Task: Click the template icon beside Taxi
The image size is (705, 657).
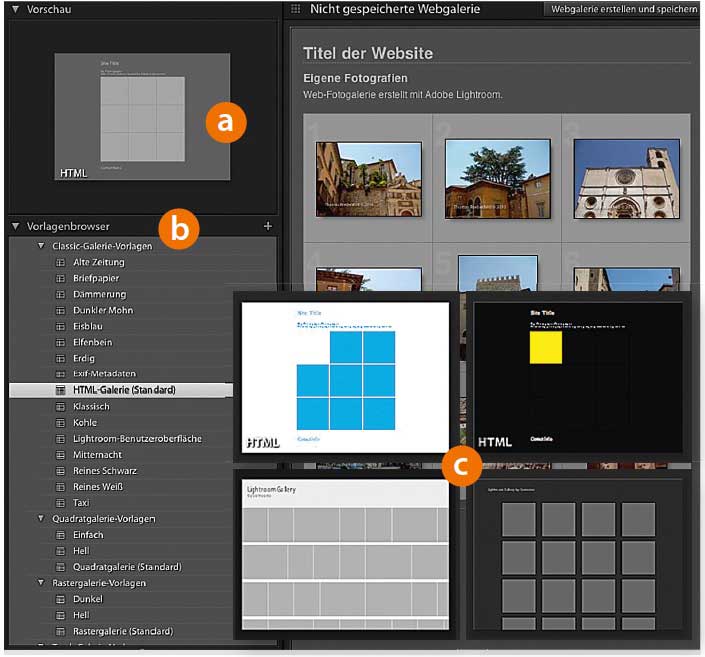Action: click(x=59, y=502)
